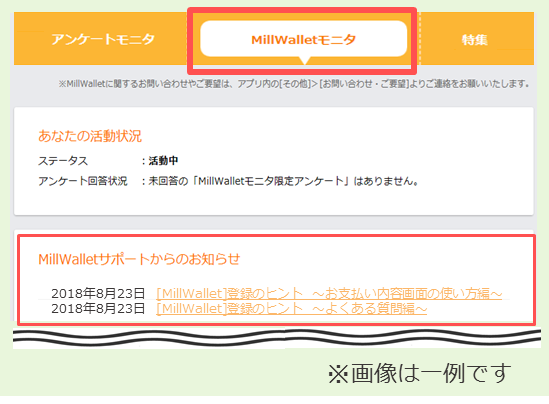Switch to the アンケートモニタ tab
The image size is (549, 404).
coord(103,39)
